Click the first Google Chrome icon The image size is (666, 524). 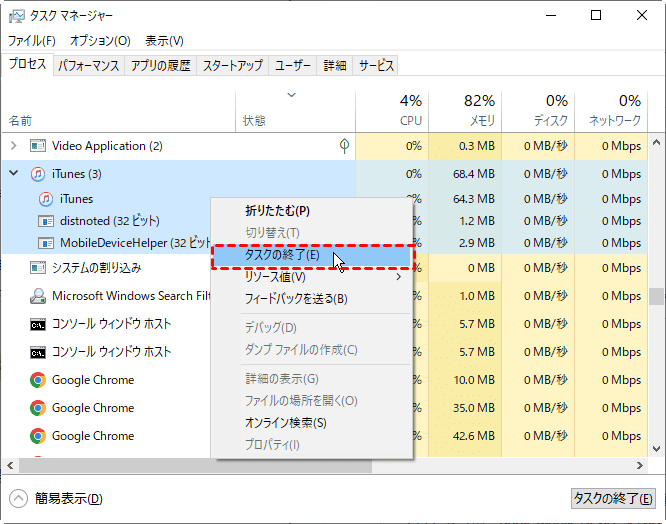(x=38, y=380)
